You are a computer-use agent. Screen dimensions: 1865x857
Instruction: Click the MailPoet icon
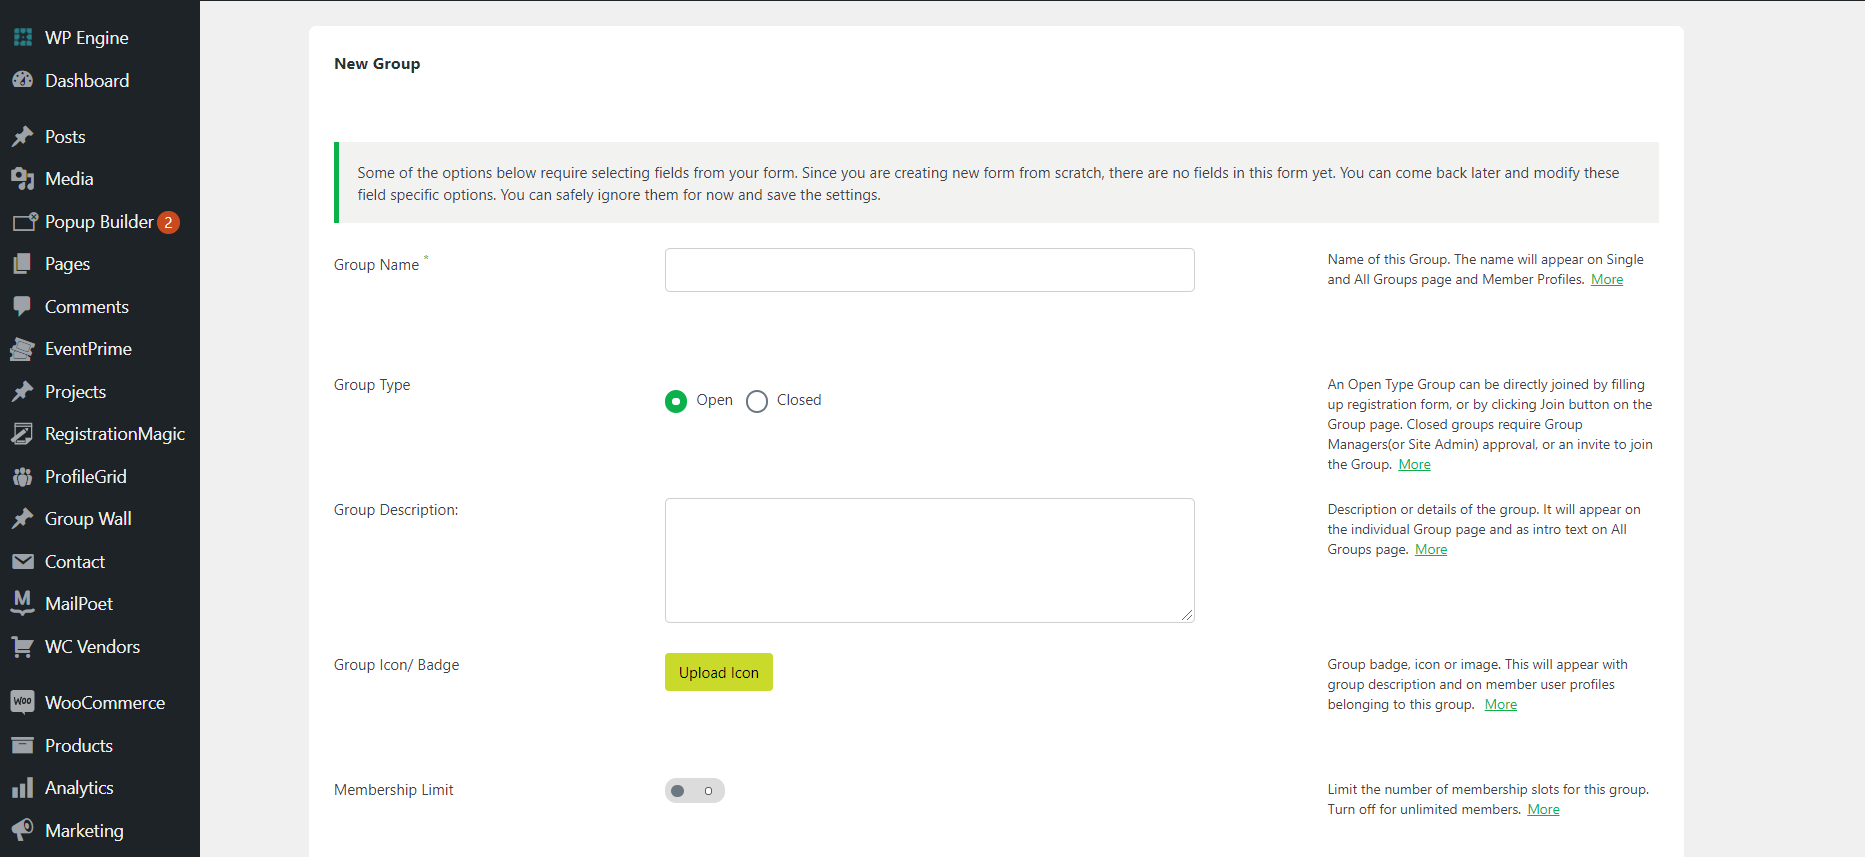[23, 603]
